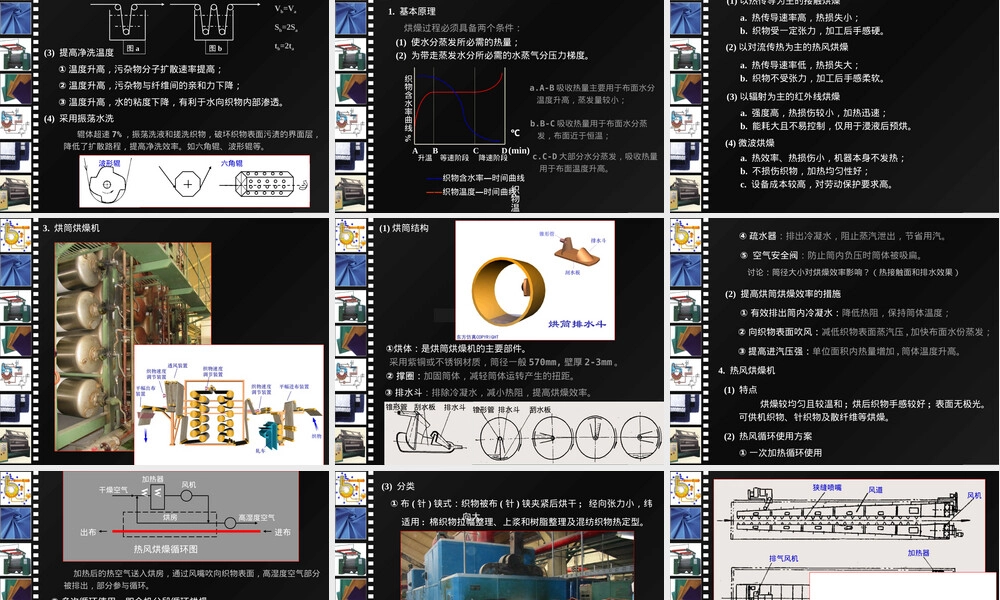Click the colored cylinder dryer schematic diagram
Screen dimensions: 1000x600
pos(229,405)
